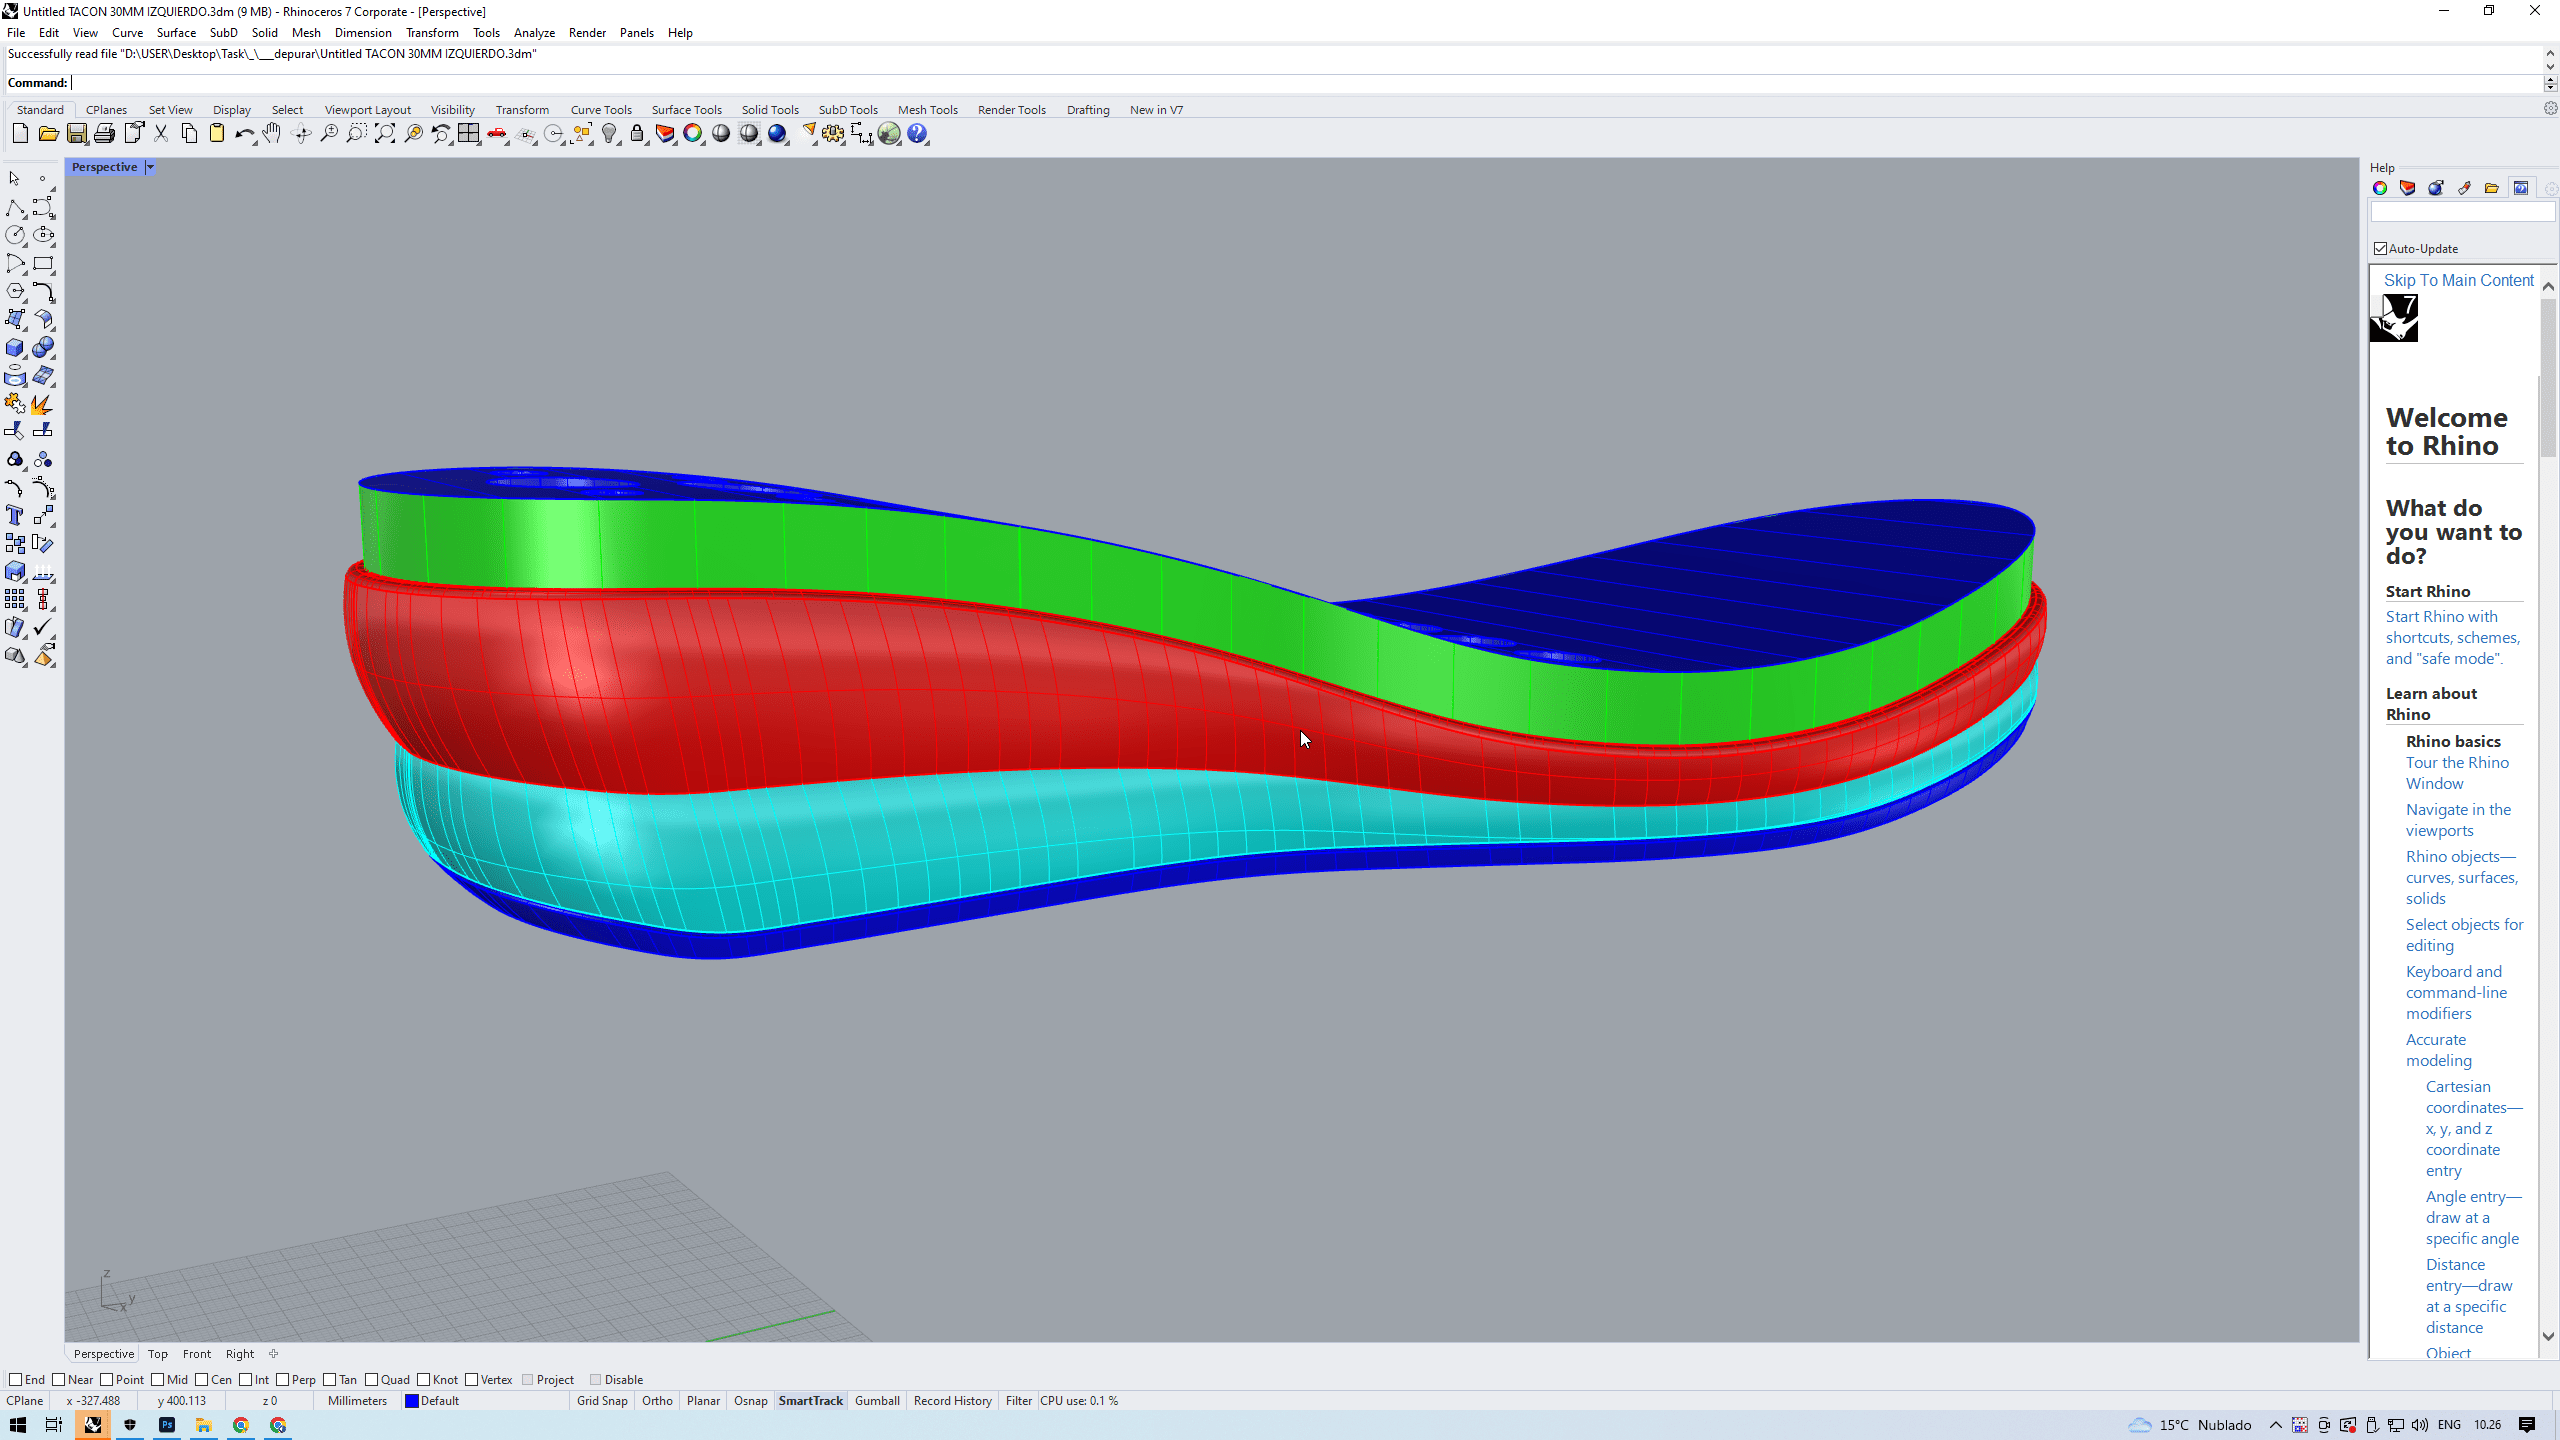The image size is (2560, 1440).
Task: Open the Layers icon in toolbar
Action: (x=665, y=134)
